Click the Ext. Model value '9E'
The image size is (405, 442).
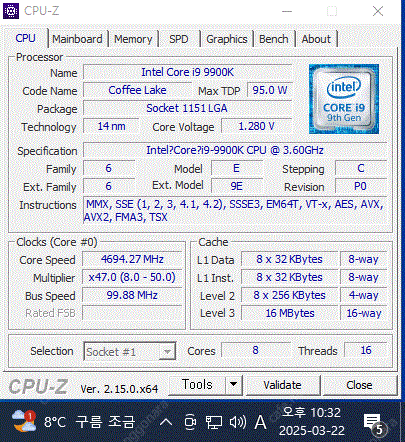pyautogui.click(x=237, y=186)
